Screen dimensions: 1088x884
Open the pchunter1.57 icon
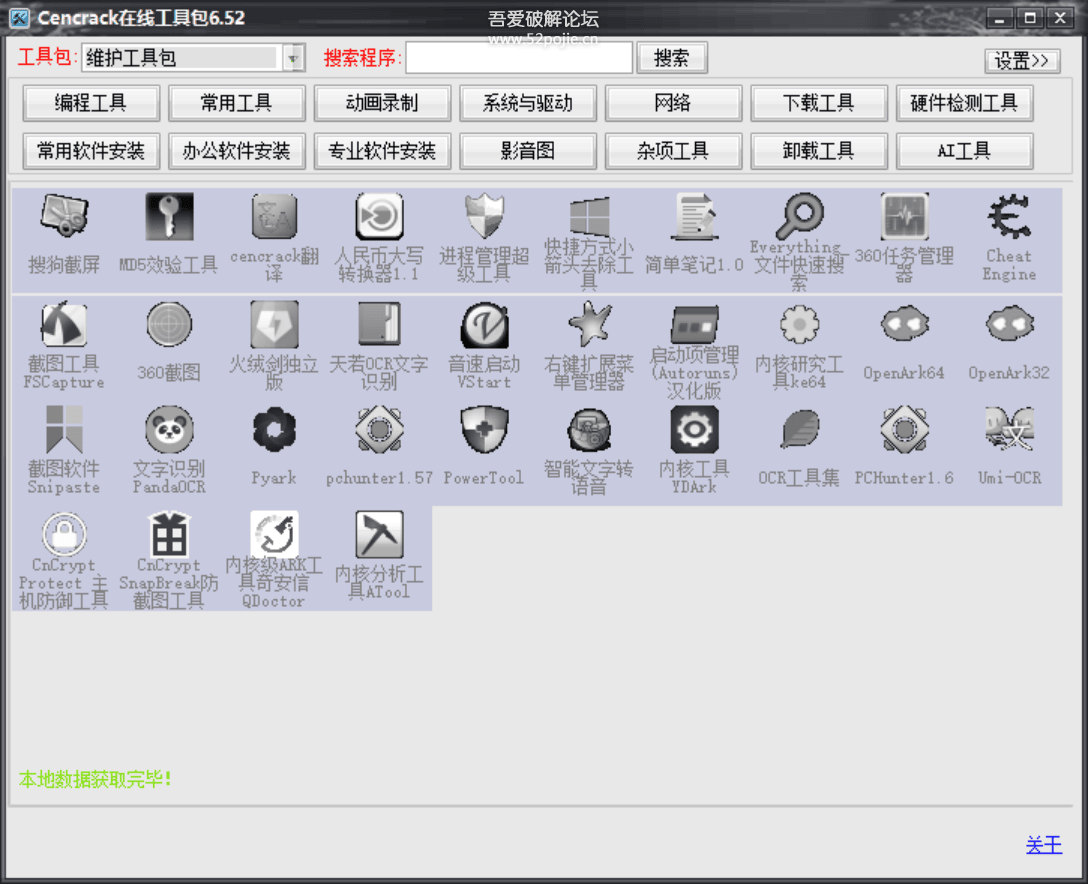tap(379, 430)
